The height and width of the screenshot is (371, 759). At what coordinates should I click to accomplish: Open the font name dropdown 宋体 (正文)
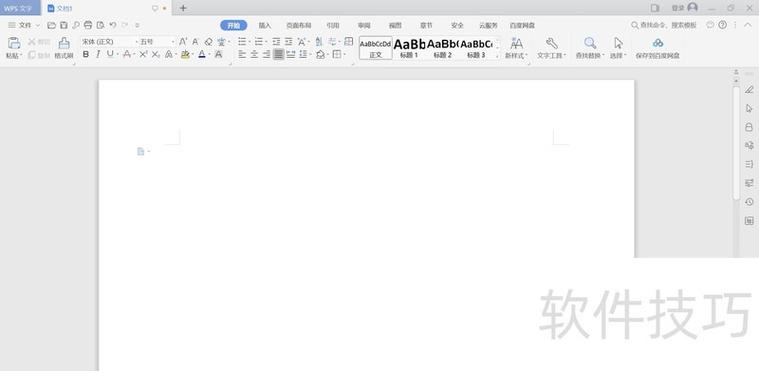pos(109,42)
